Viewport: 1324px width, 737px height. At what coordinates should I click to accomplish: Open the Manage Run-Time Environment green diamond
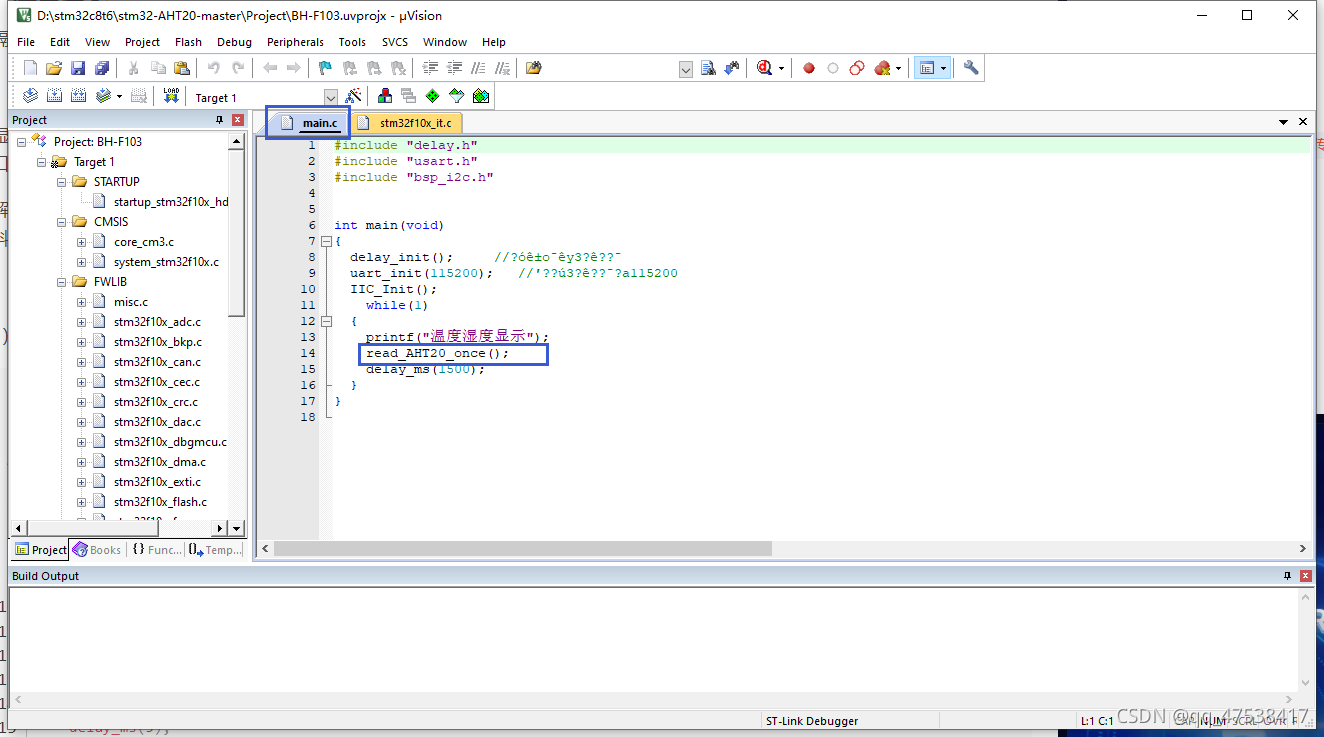click(432, 96)
